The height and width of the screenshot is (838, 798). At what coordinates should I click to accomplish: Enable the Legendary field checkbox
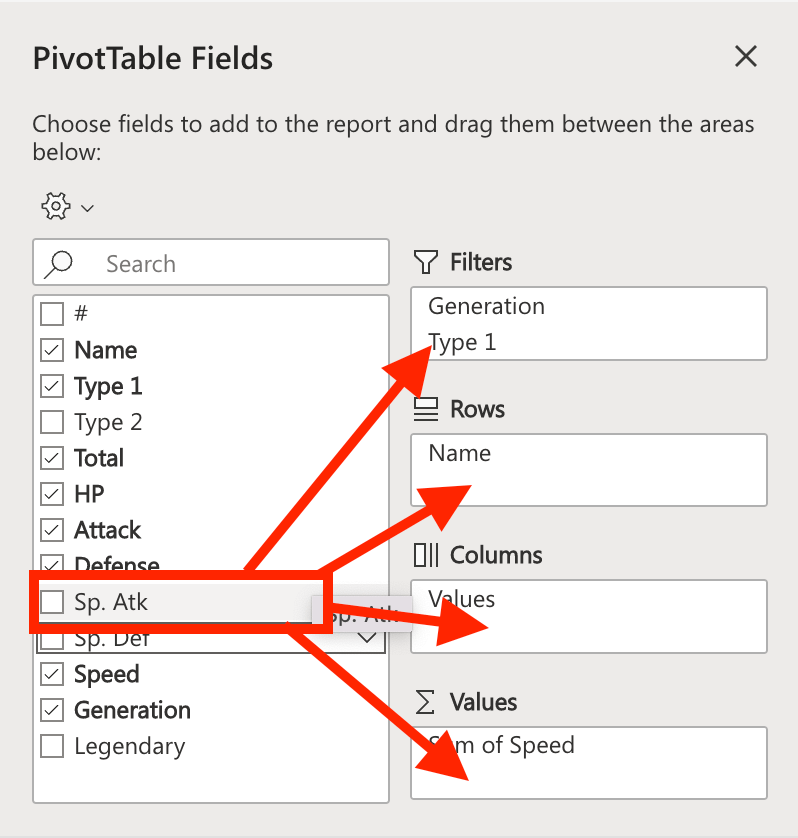tap(51, 746)
